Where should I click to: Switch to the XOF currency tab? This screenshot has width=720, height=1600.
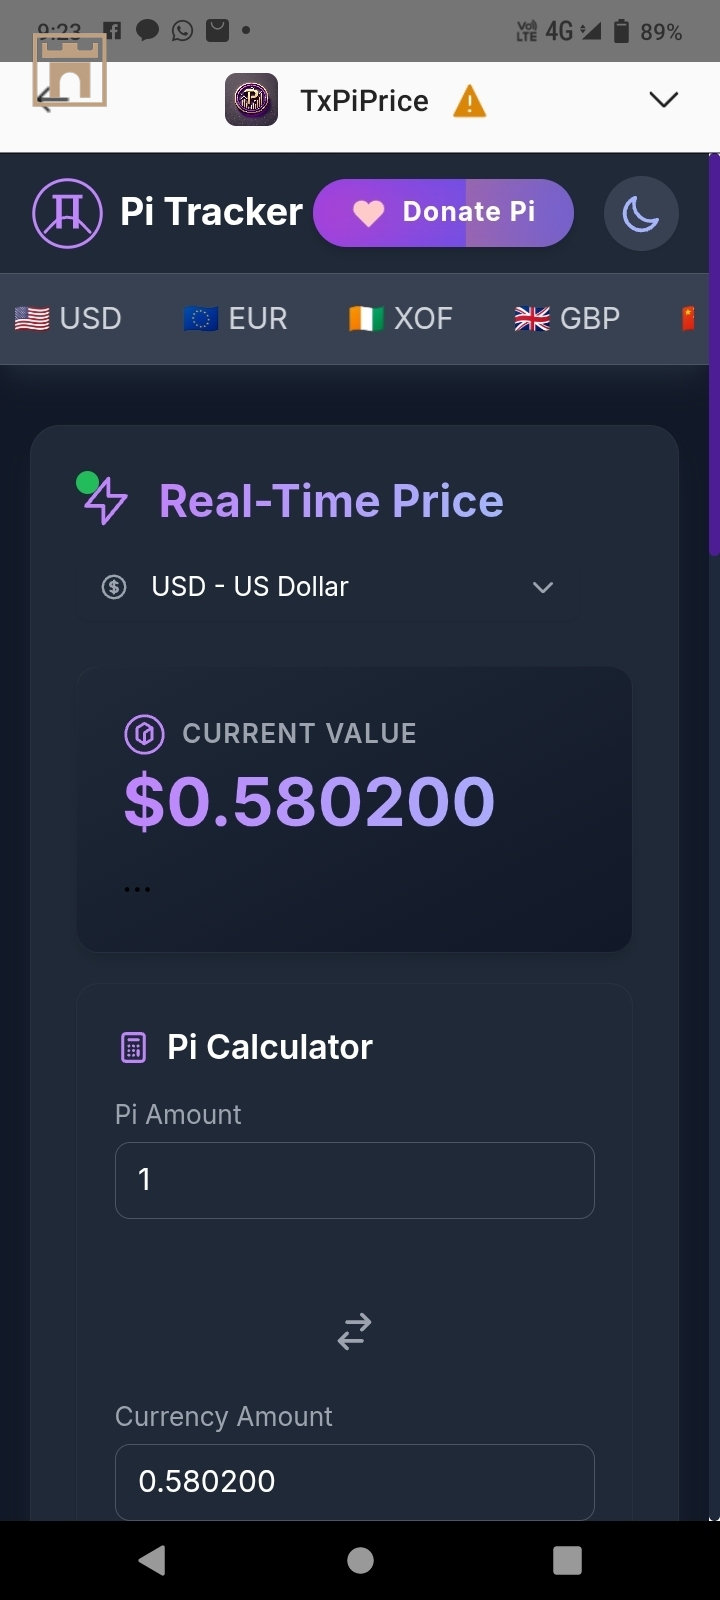(x=400, y=318)
